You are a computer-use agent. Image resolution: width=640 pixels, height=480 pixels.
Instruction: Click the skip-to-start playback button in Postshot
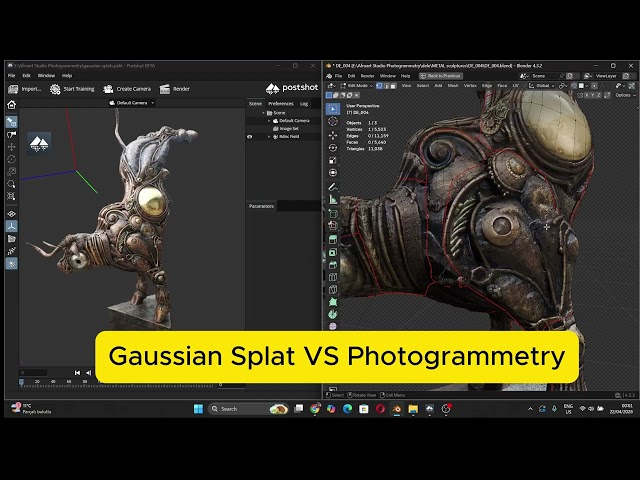click(x=77, y=373)
